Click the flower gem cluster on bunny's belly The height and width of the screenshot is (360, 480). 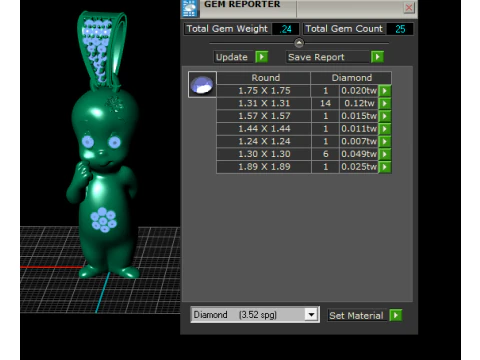pyautogui.click(x=104, y=220)
